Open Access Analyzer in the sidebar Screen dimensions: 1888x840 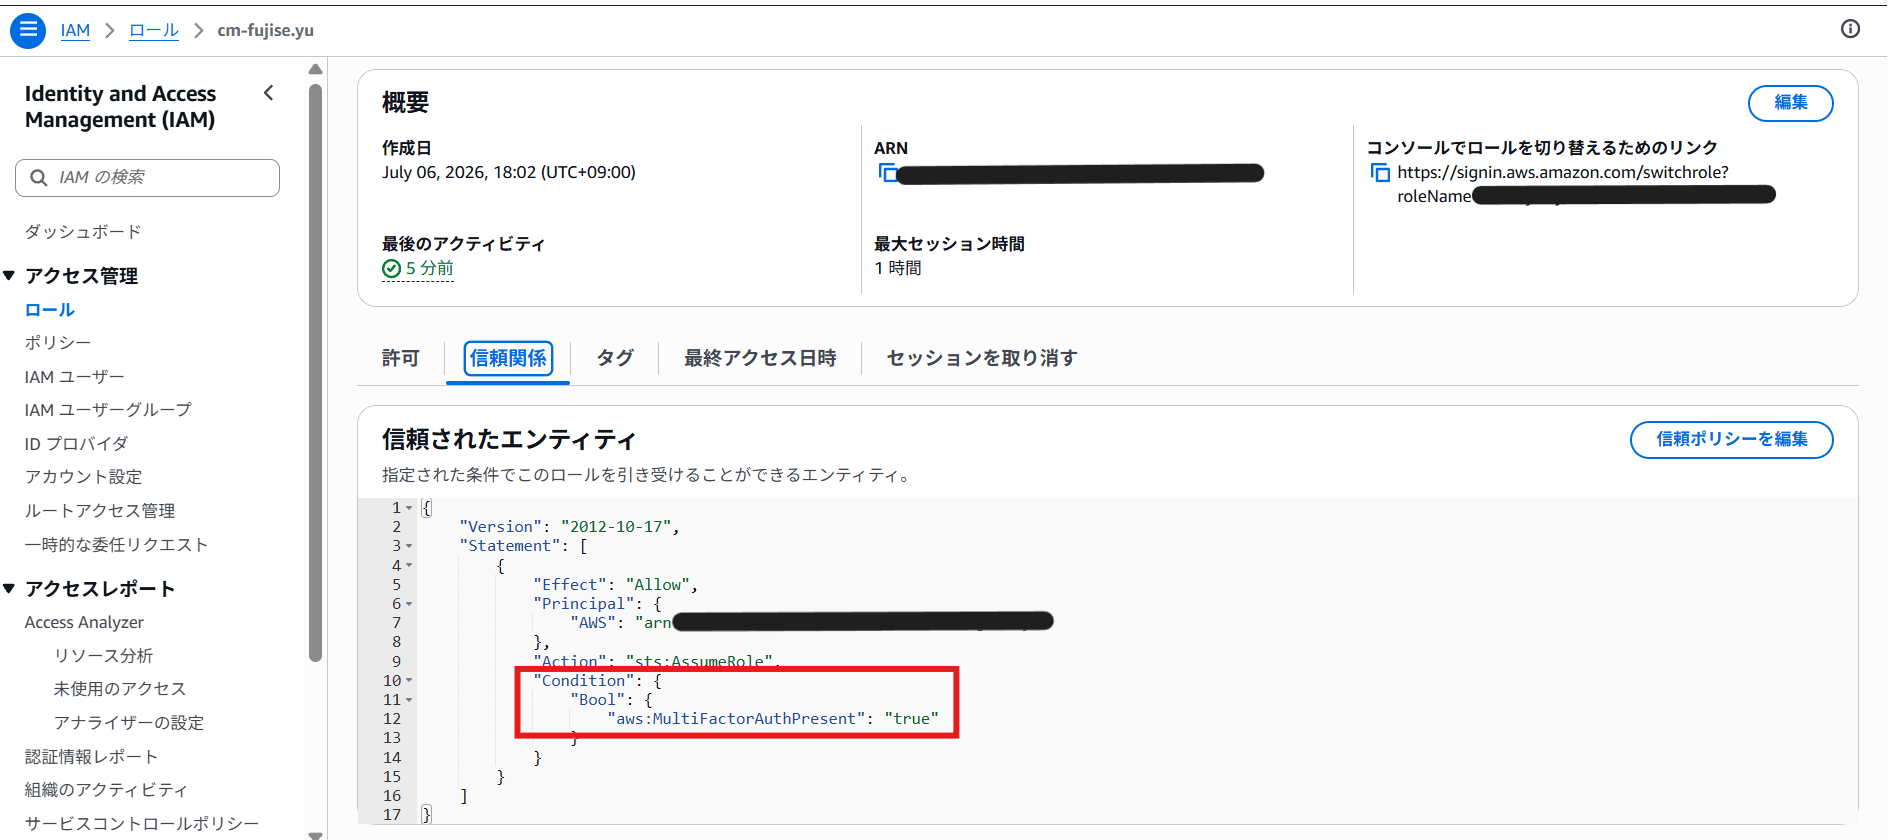(x=84, y=622)
